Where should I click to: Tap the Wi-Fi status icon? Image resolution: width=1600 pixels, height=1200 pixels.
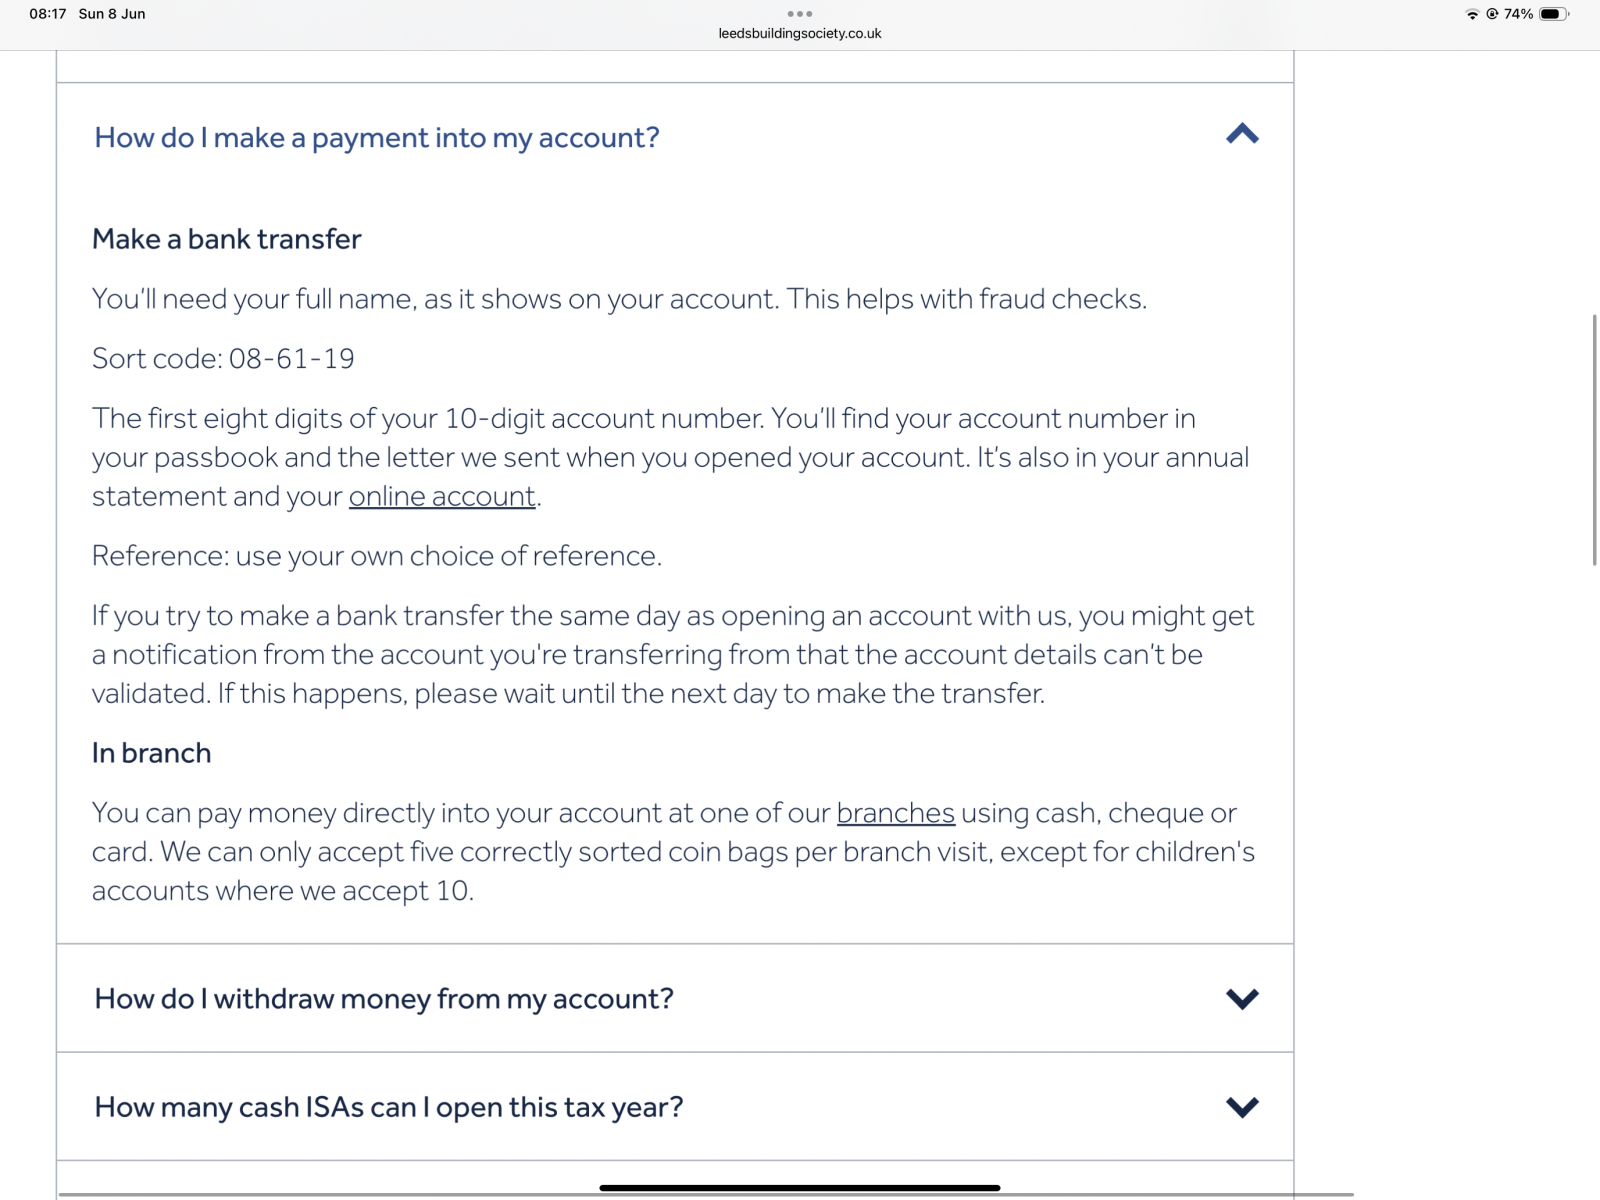1472,14
